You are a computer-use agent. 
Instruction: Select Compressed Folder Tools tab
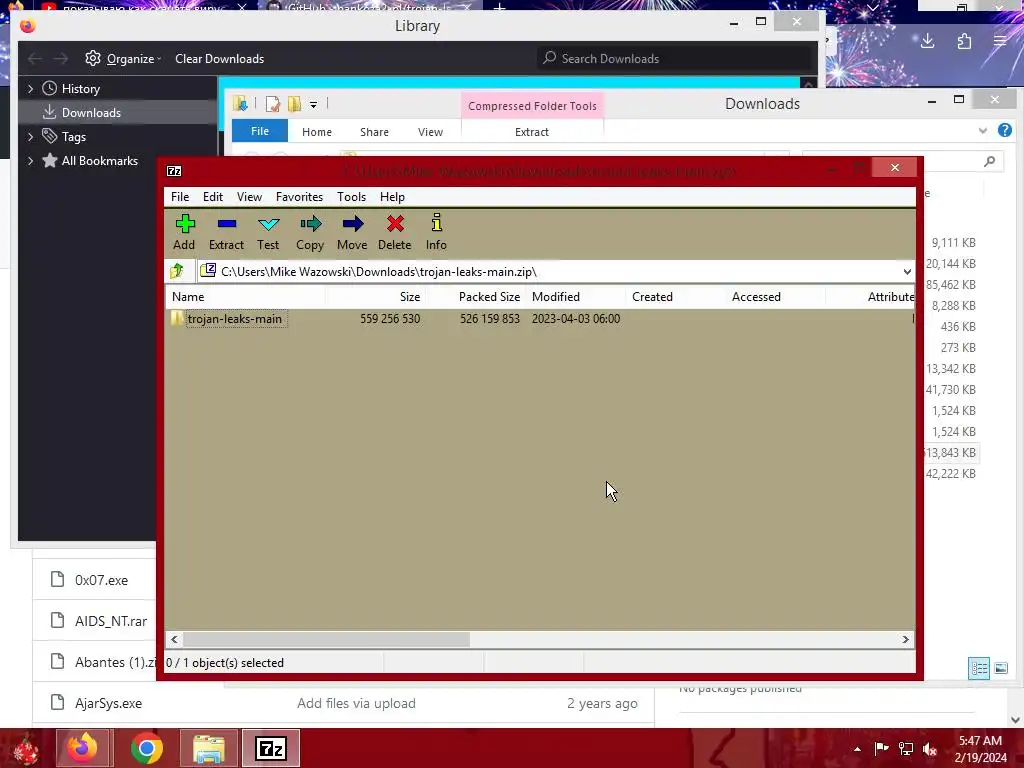pos(532,106)
